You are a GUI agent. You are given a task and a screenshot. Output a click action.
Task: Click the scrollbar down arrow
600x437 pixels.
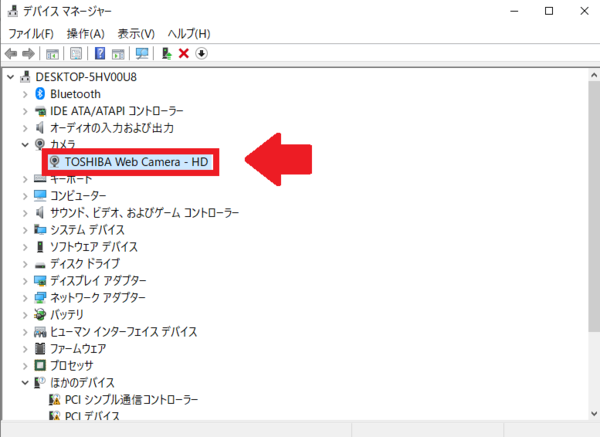[x=594, y=414]
